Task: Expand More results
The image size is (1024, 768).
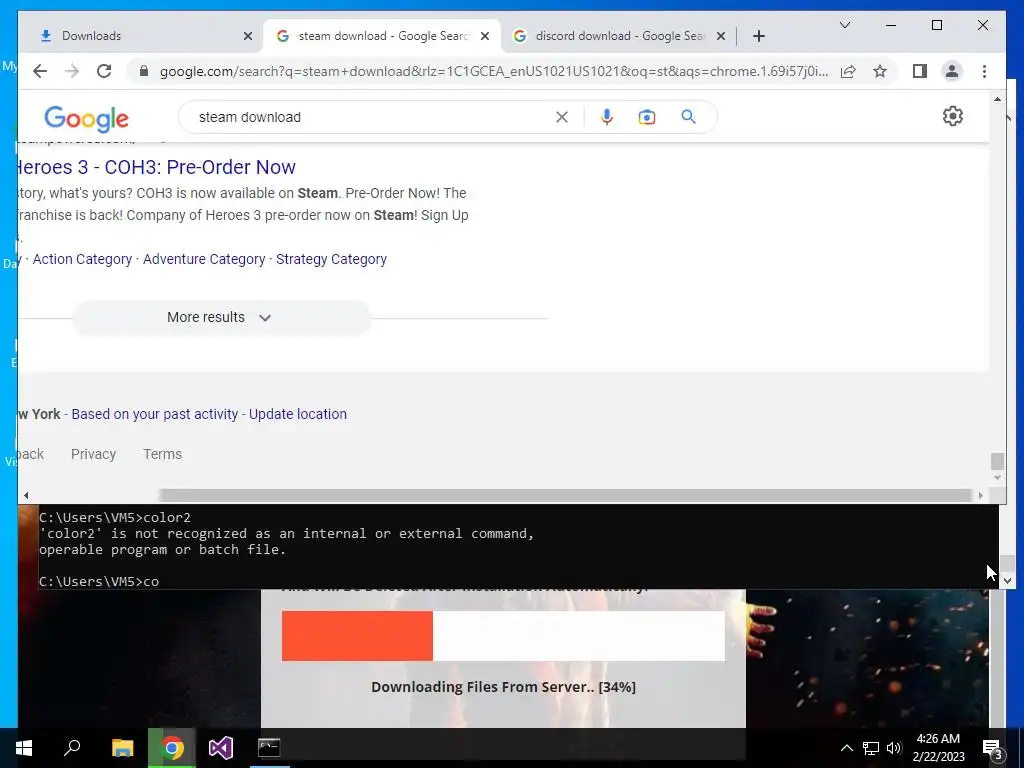Action: click(221, 317)
